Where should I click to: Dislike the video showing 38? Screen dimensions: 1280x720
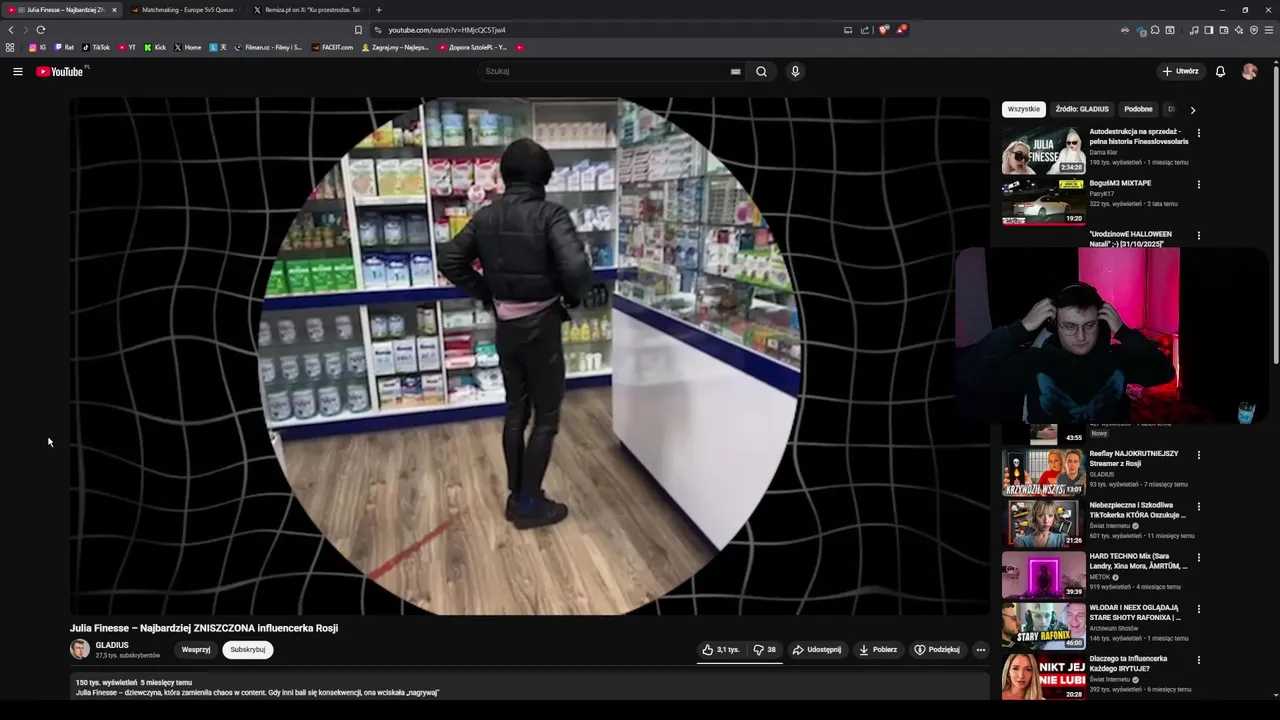point(765,649)
